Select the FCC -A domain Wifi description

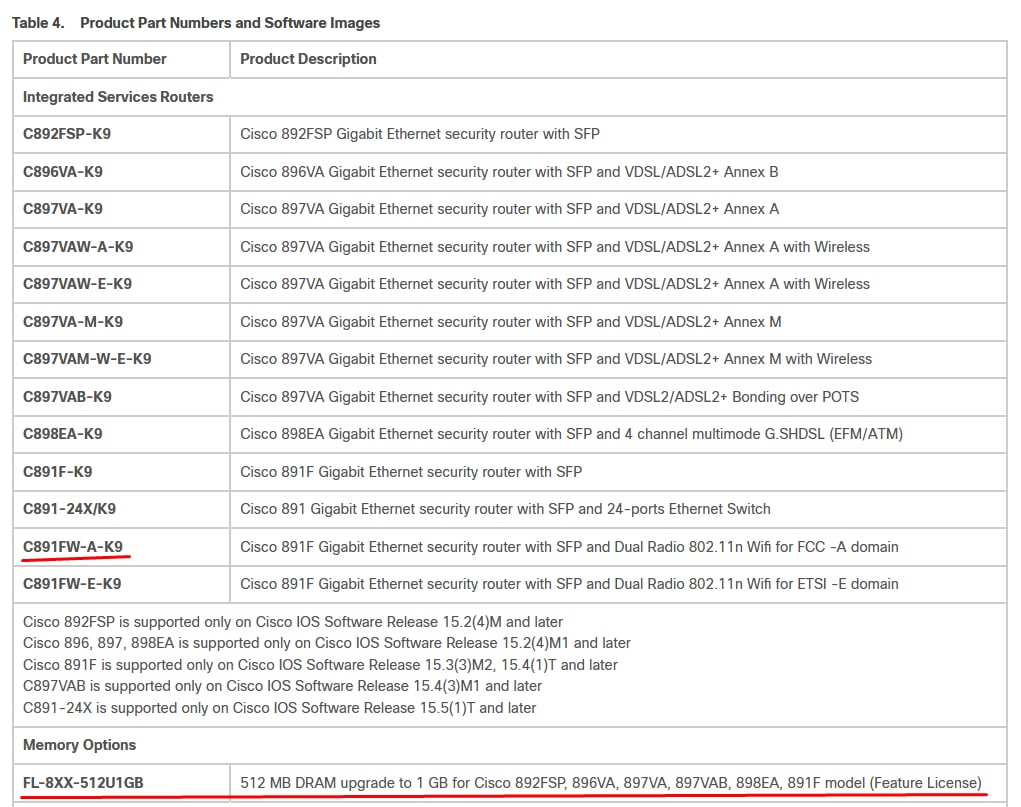pyautogui.click(x=569, y=546)
